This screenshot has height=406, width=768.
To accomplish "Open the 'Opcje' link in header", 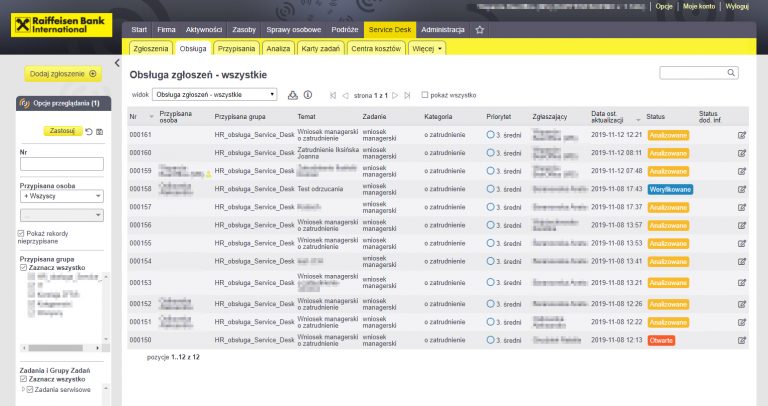I will 664,6.
